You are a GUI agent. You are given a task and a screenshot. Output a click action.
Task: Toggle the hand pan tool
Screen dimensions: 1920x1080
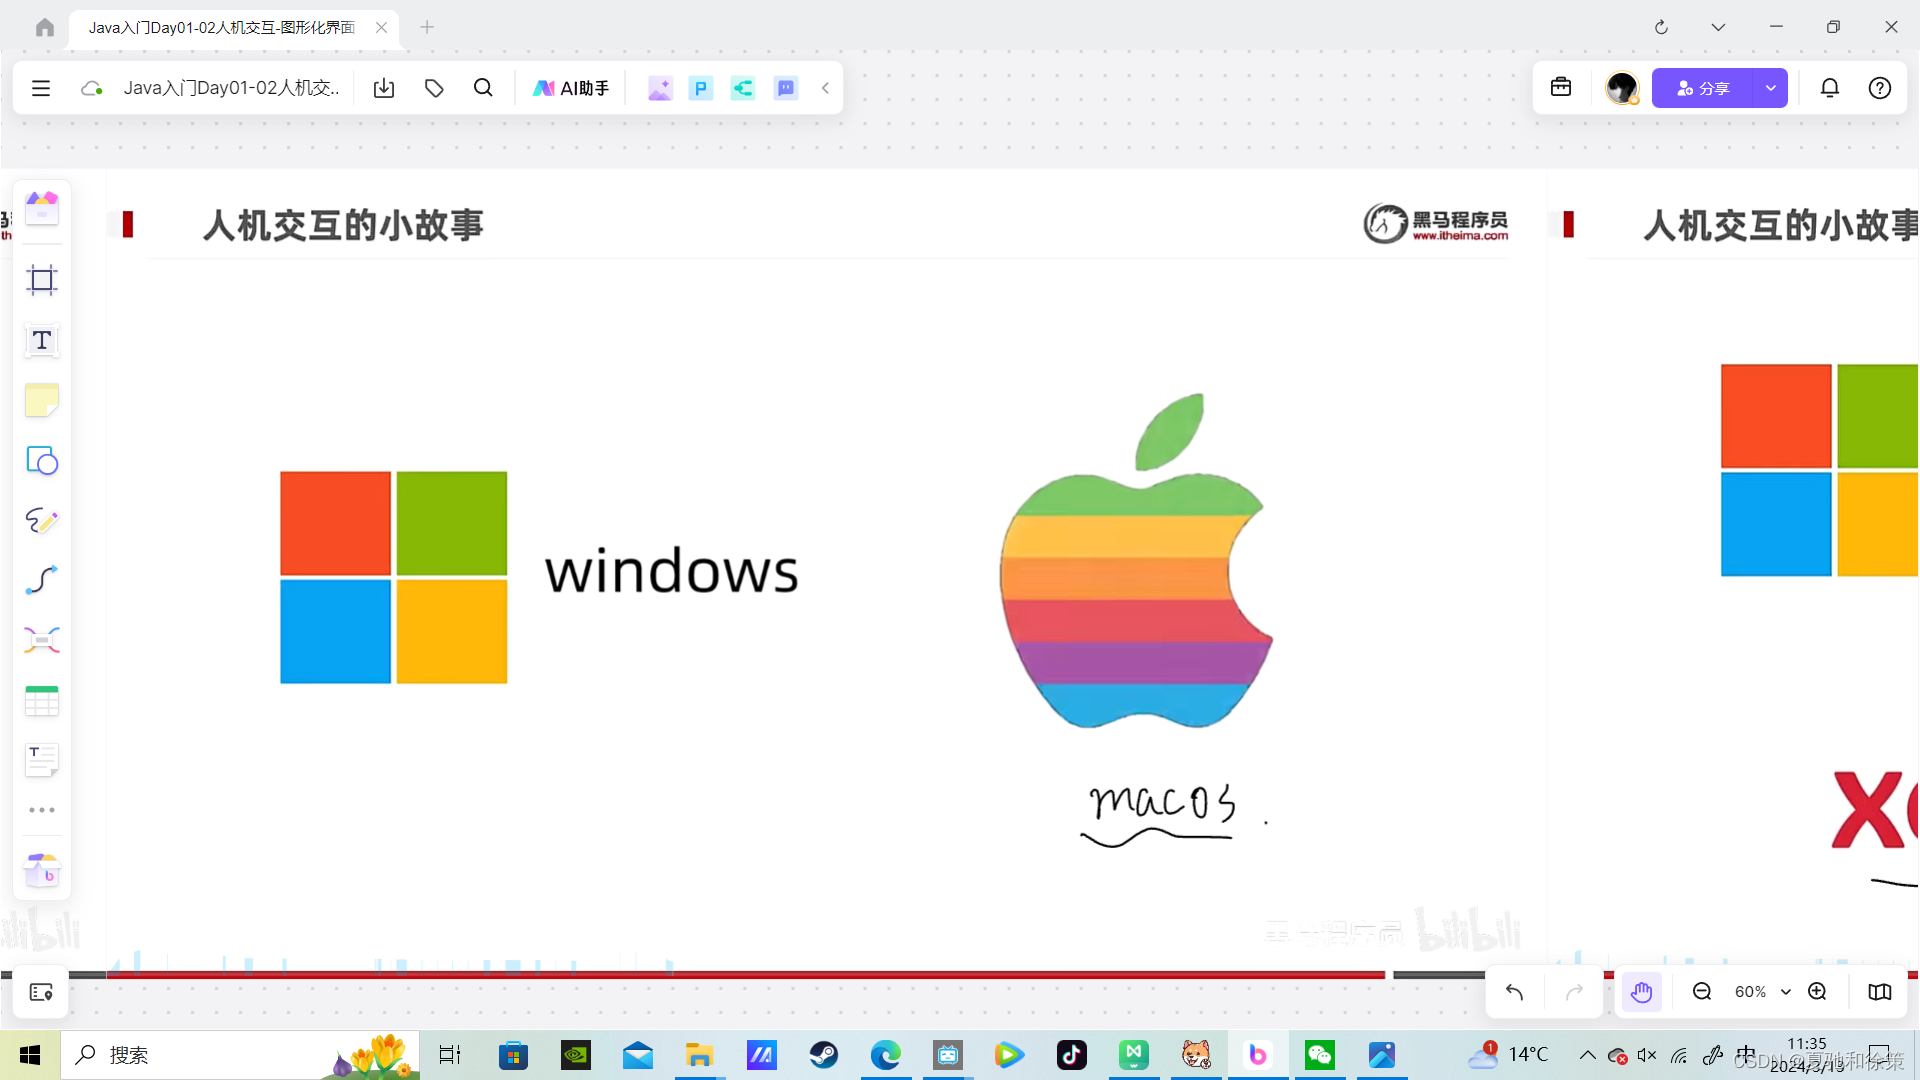(1641, 991)
